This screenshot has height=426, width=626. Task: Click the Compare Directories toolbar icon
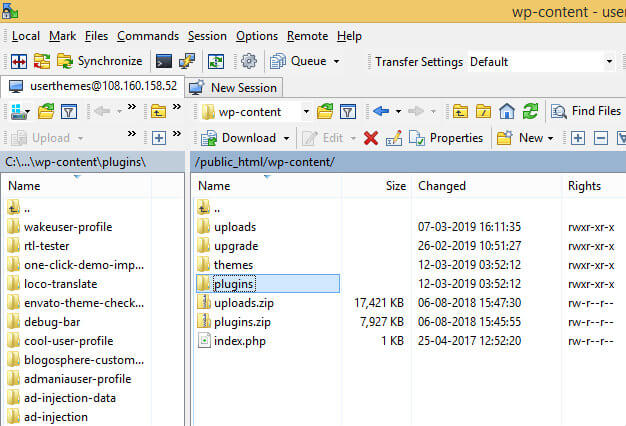(x=19, y=61)
